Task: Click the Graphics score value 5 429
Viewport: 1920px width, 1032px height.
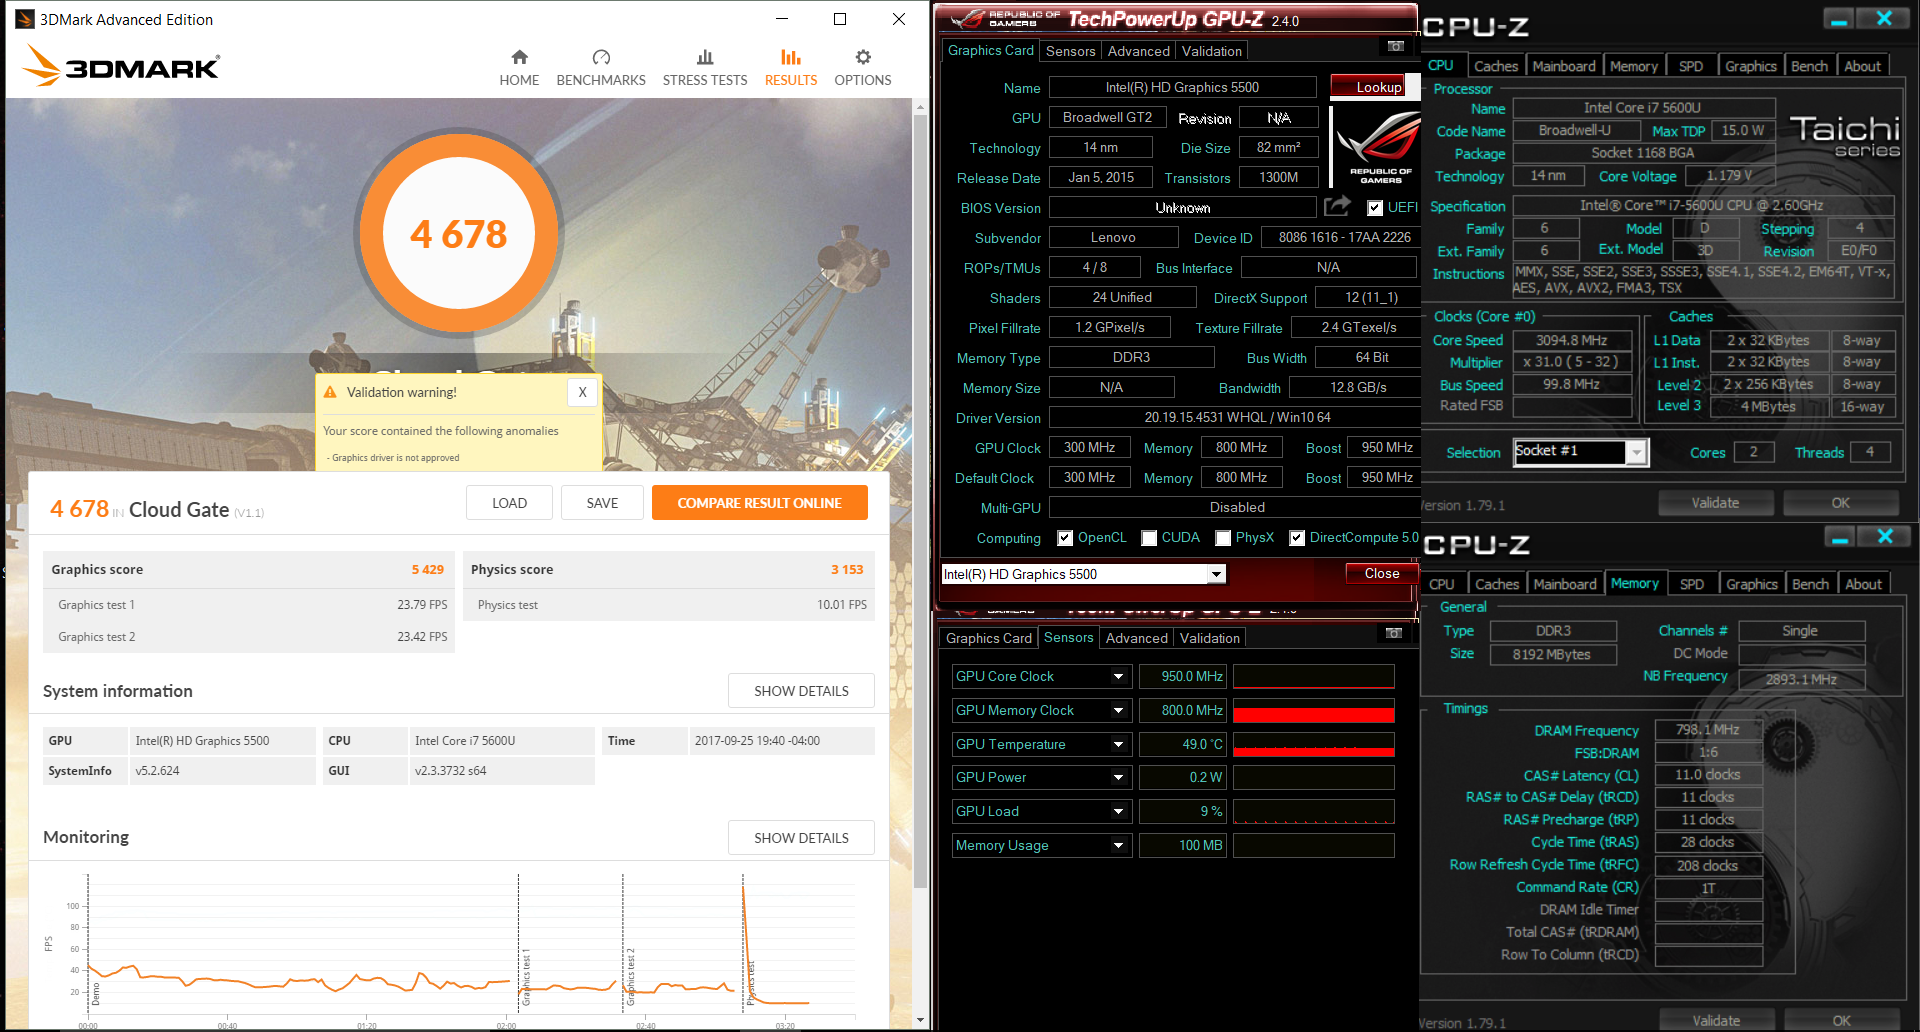Action: coord(427,570)
